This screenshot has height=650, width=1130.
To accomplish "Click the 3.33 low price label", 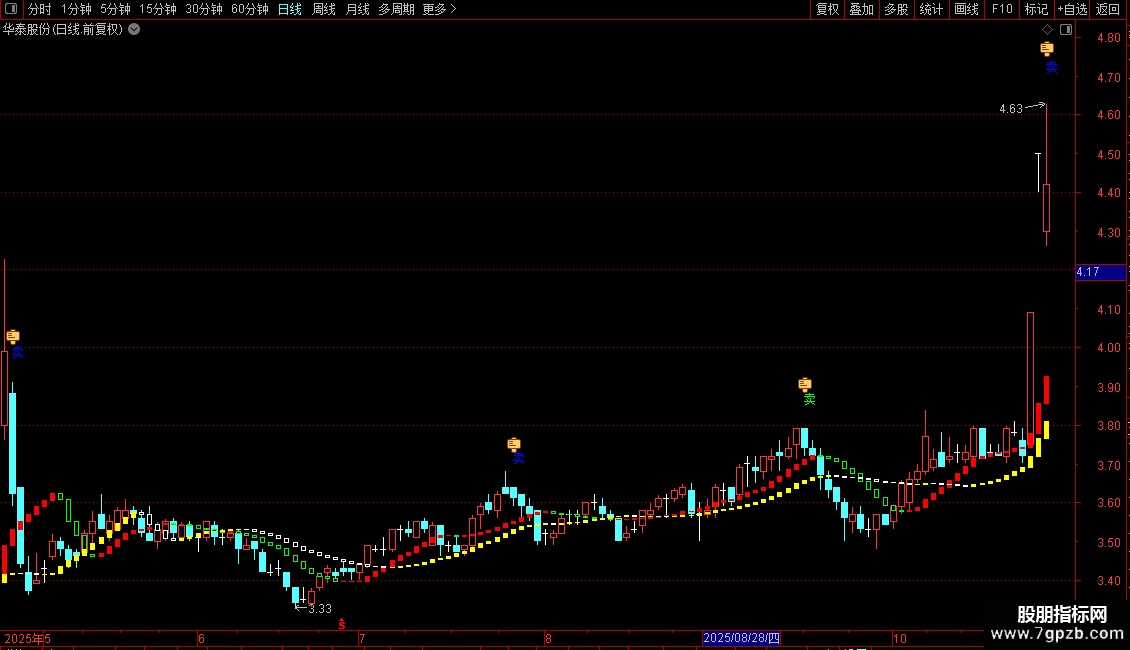I will point(320,609).
